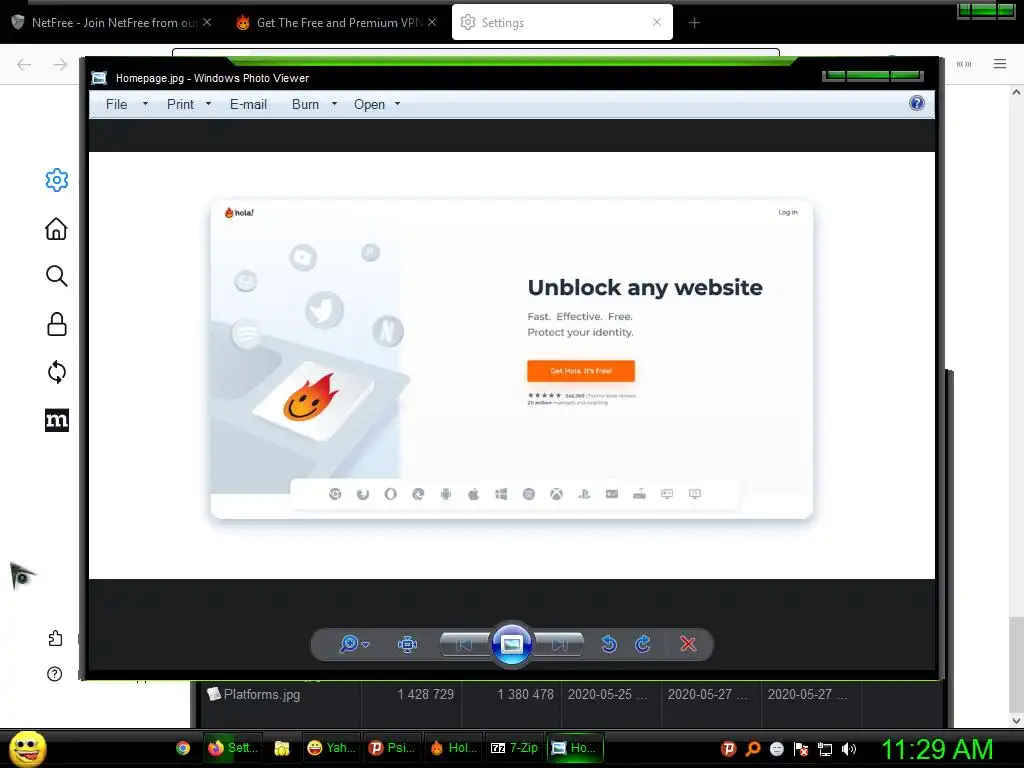
Task: Close the Settings browser tab
Action: 657,22
